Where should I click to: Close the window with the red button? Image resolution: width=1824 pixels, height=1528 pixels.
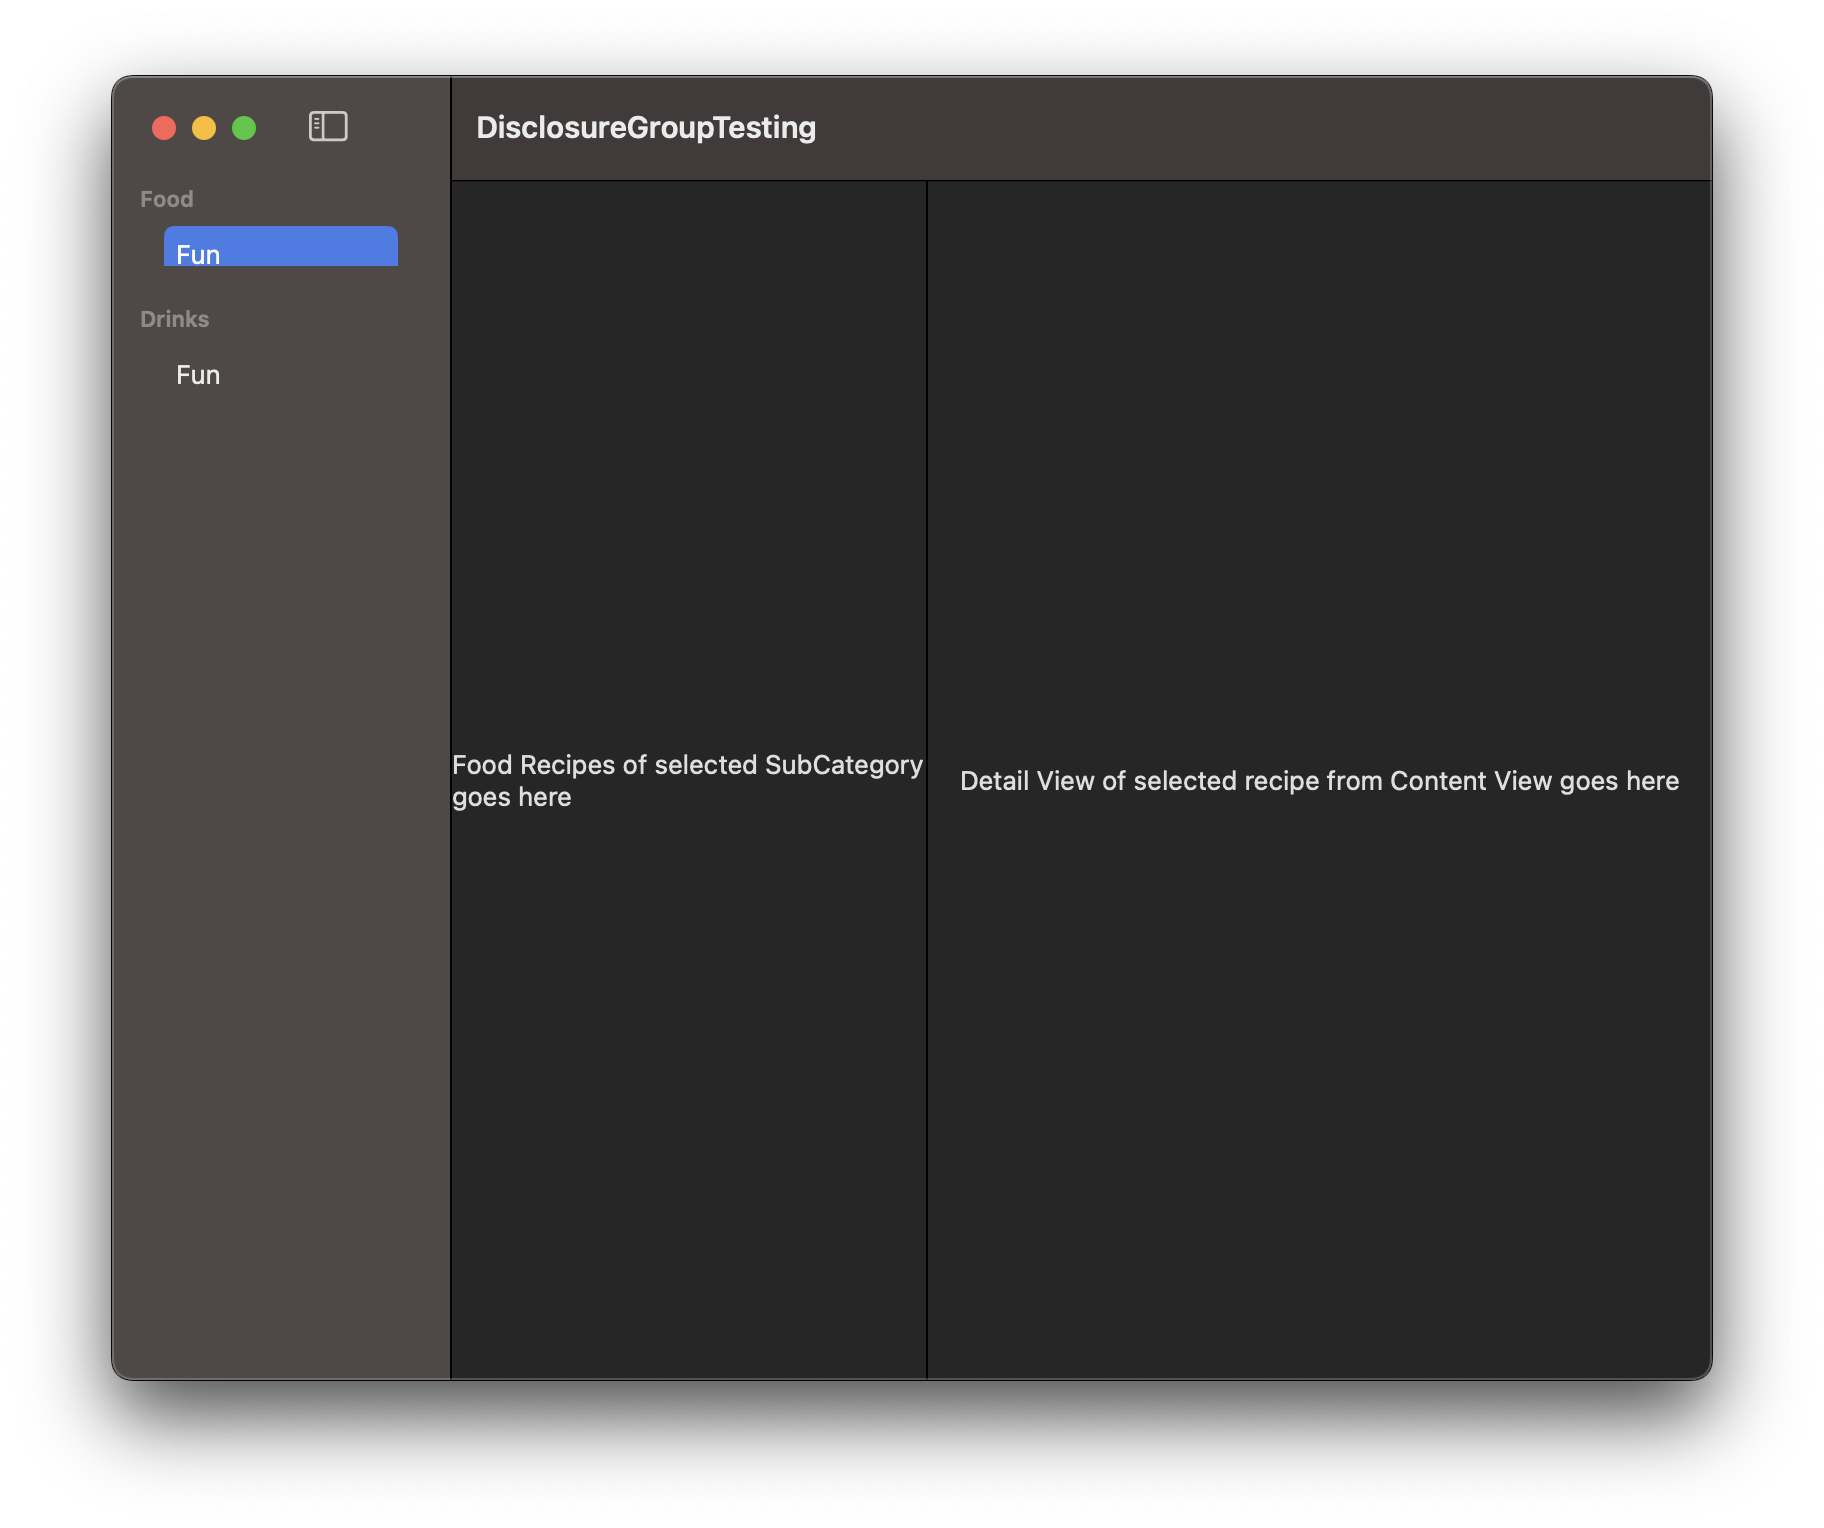[x=164, y=128]
